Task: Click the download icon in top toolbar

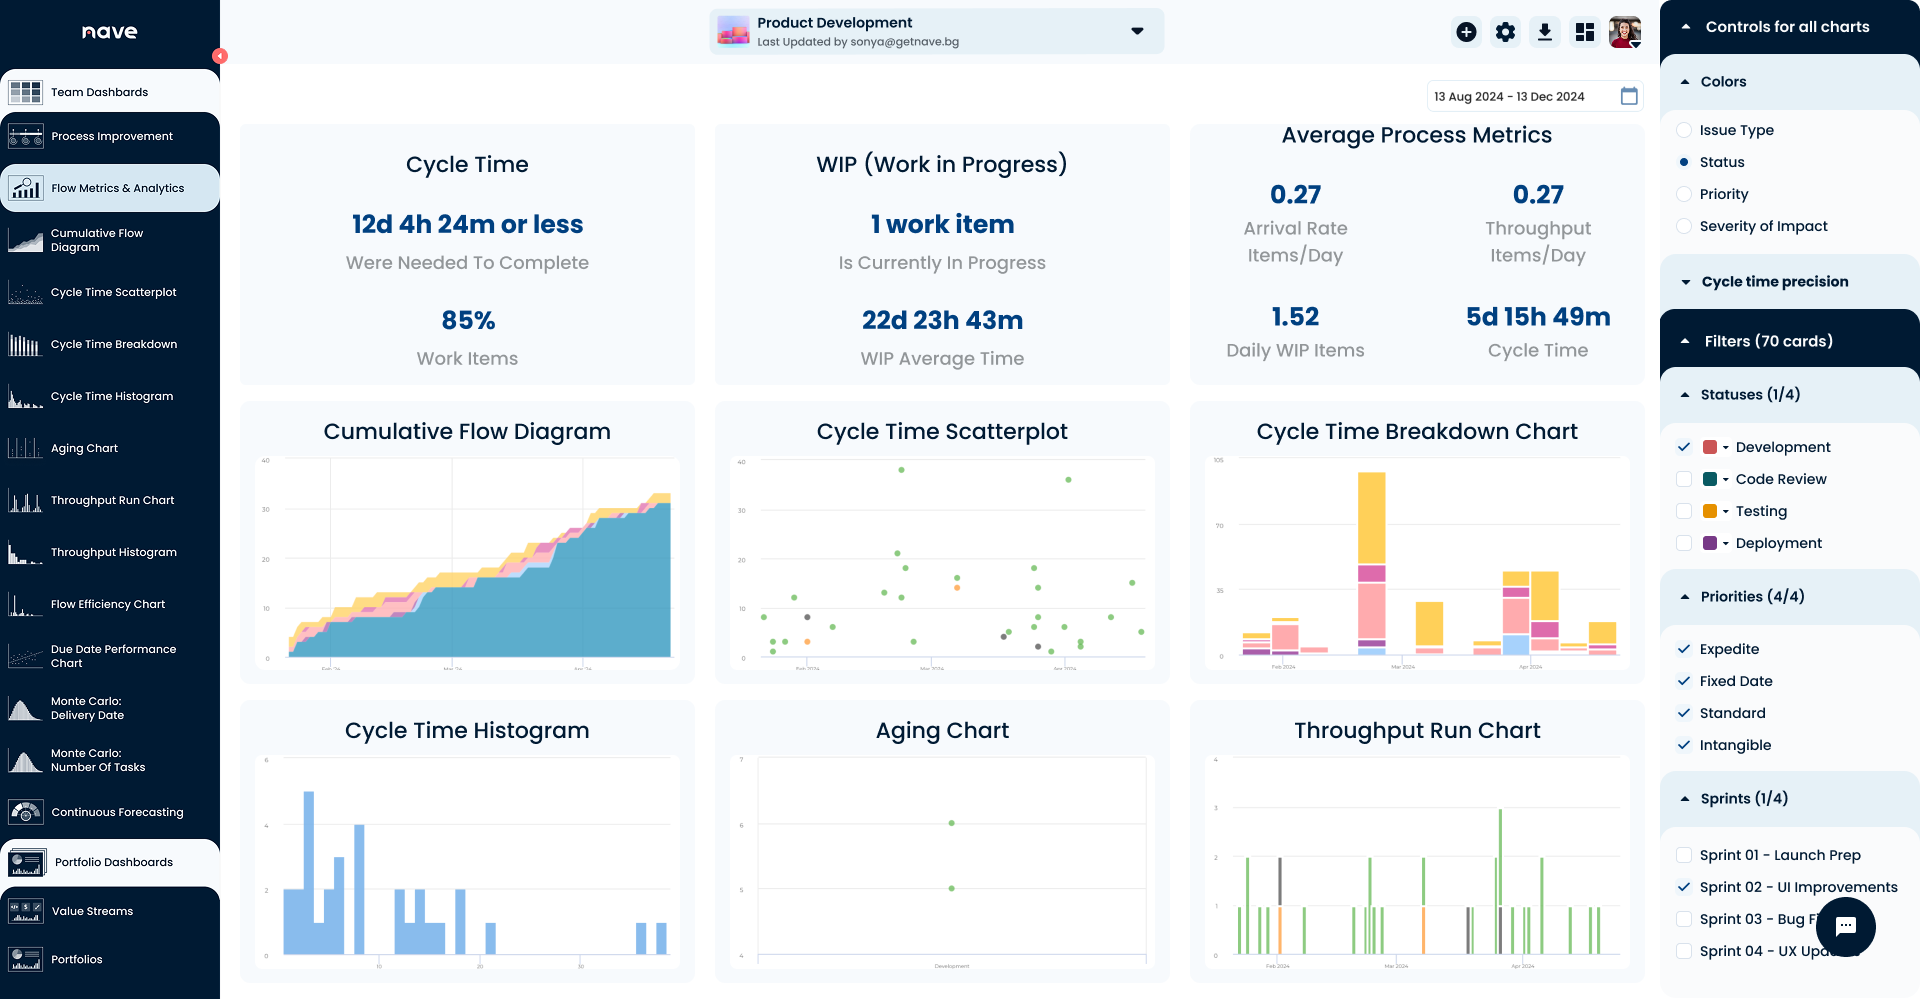Action: coord(1544,32)
